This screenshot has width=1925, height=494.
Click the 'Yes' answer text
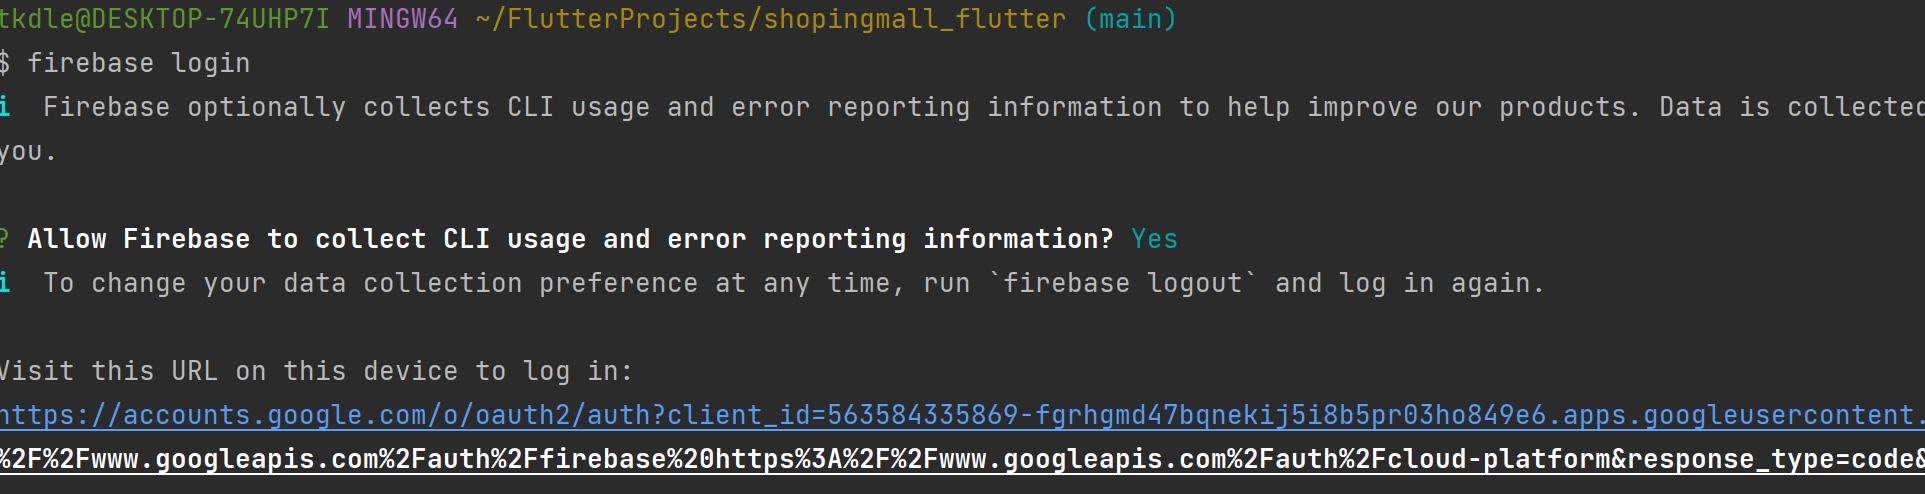click(1155, 239)
